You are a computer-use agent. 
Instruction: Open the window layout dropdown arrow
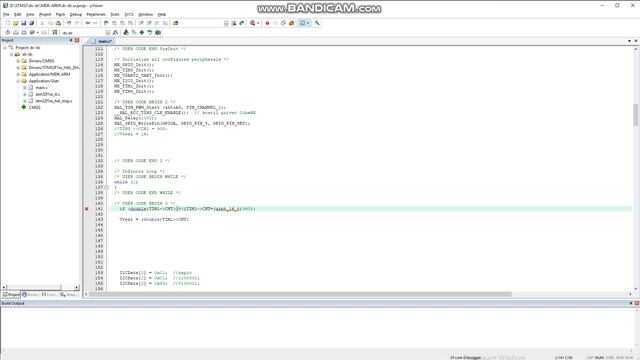(x=308, y=23)
